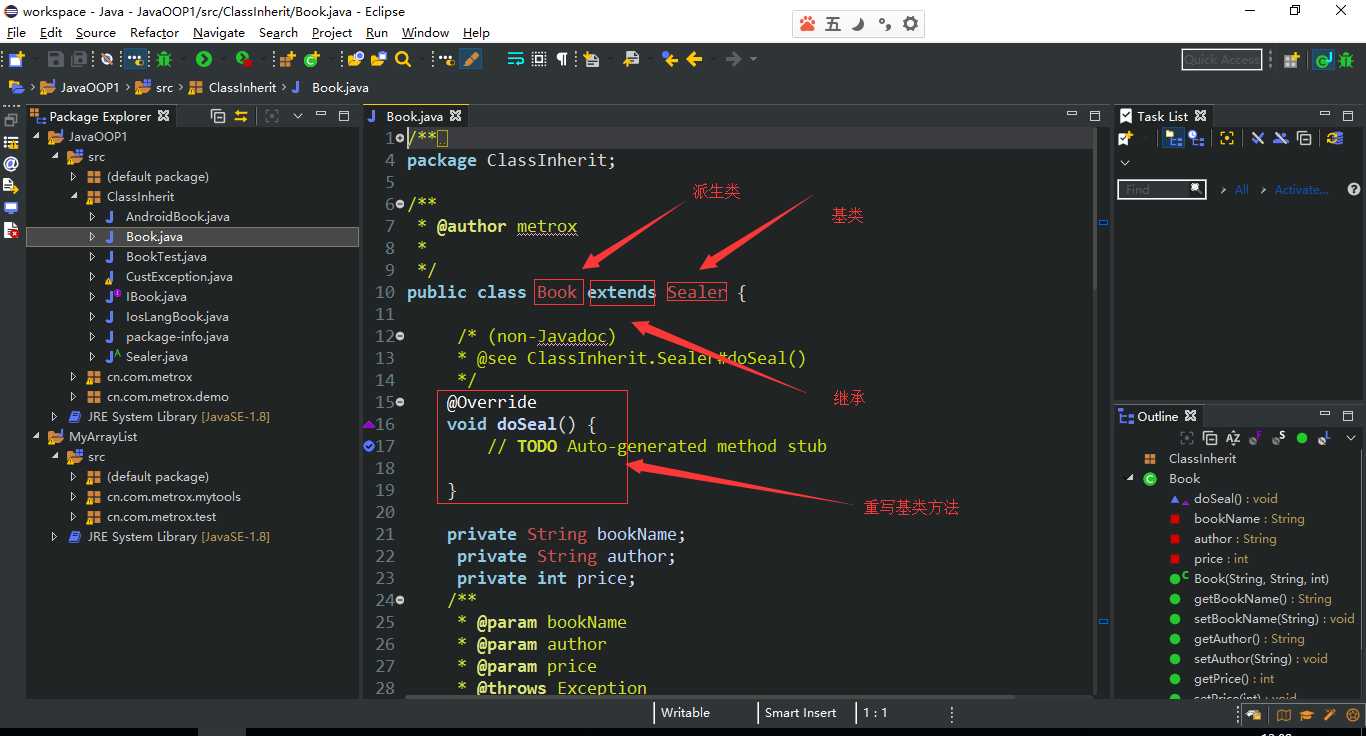Click the task marker beside line 17
Image resolution: width=1366 pixels, height=736 pixels.
click(369, 446)
